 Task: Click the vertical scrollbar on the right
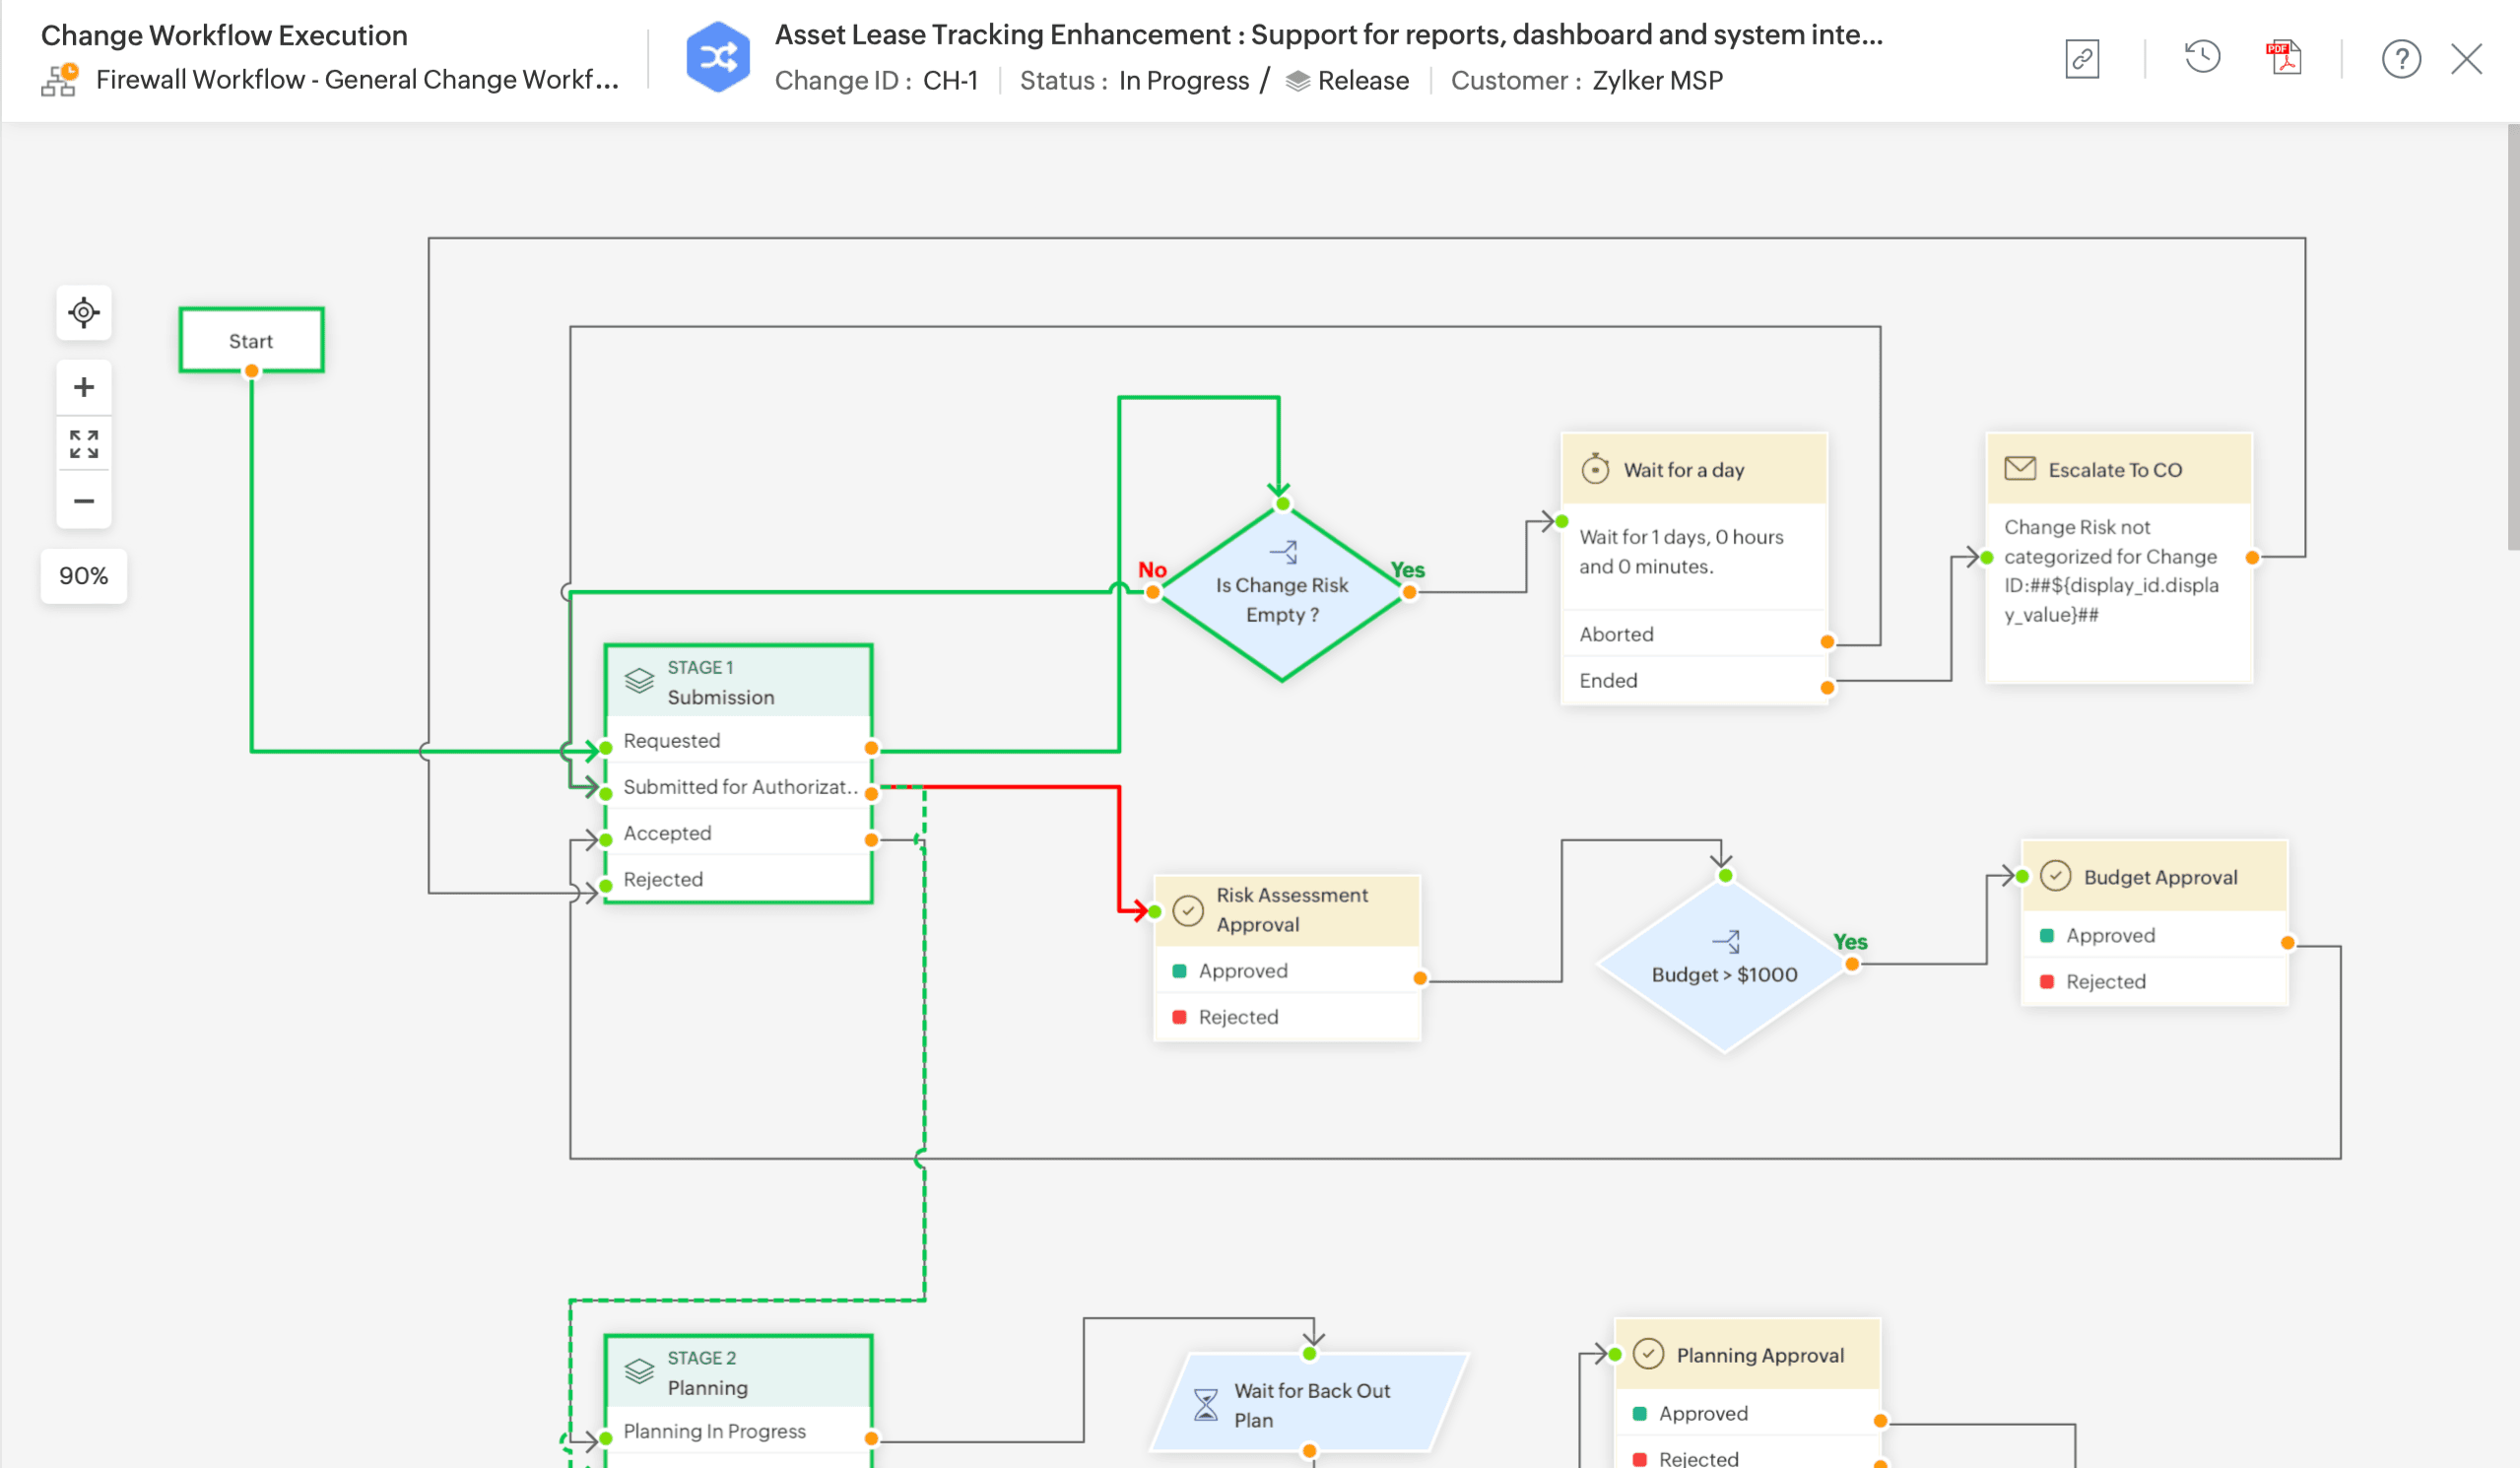click(x=2512, y=336)
